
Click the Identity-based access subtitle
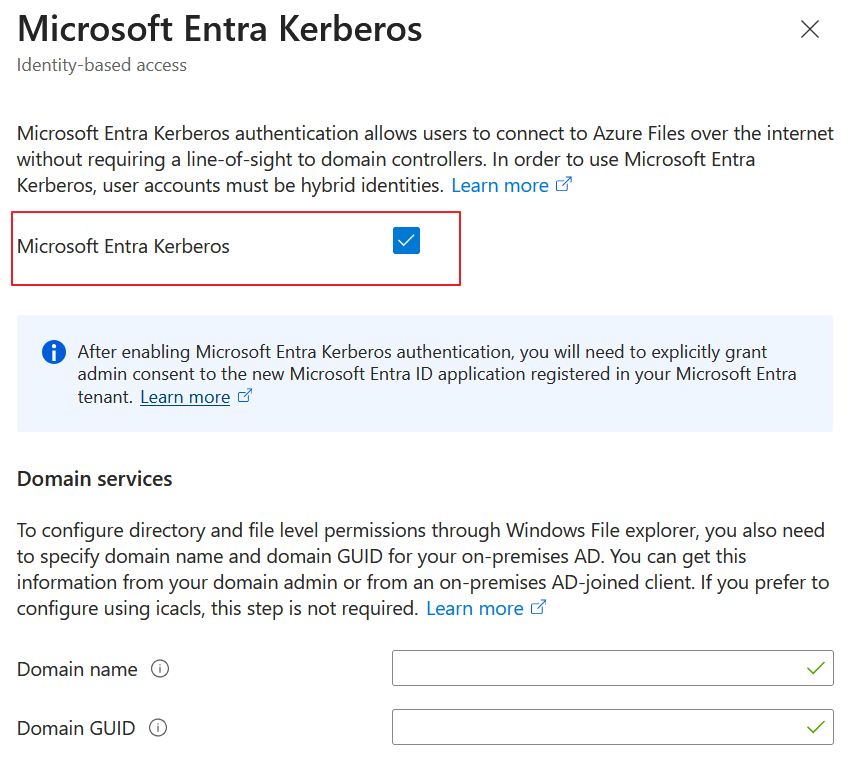(102, 65)
